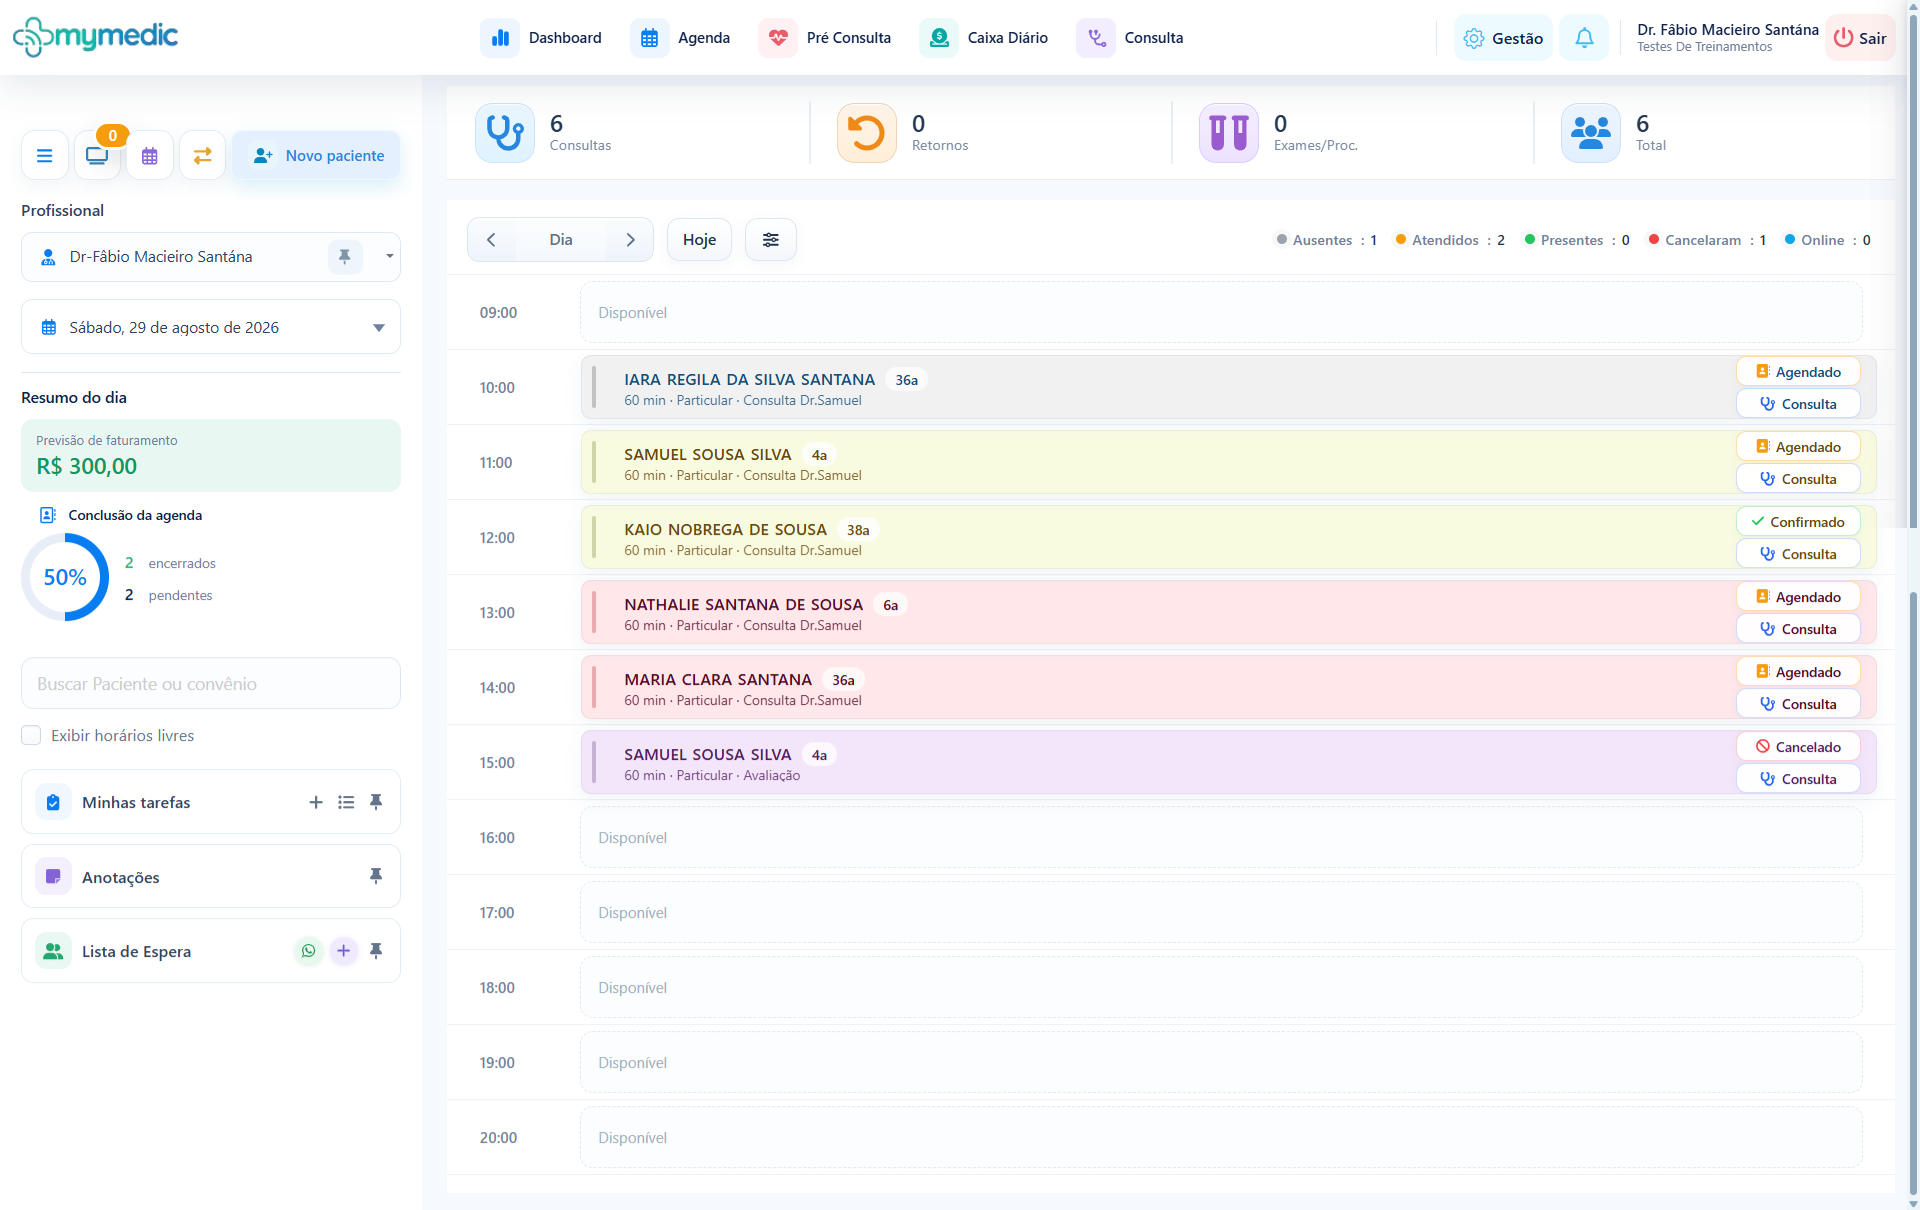Click the Buscar Paciente ou convênio field

(211, 683)
